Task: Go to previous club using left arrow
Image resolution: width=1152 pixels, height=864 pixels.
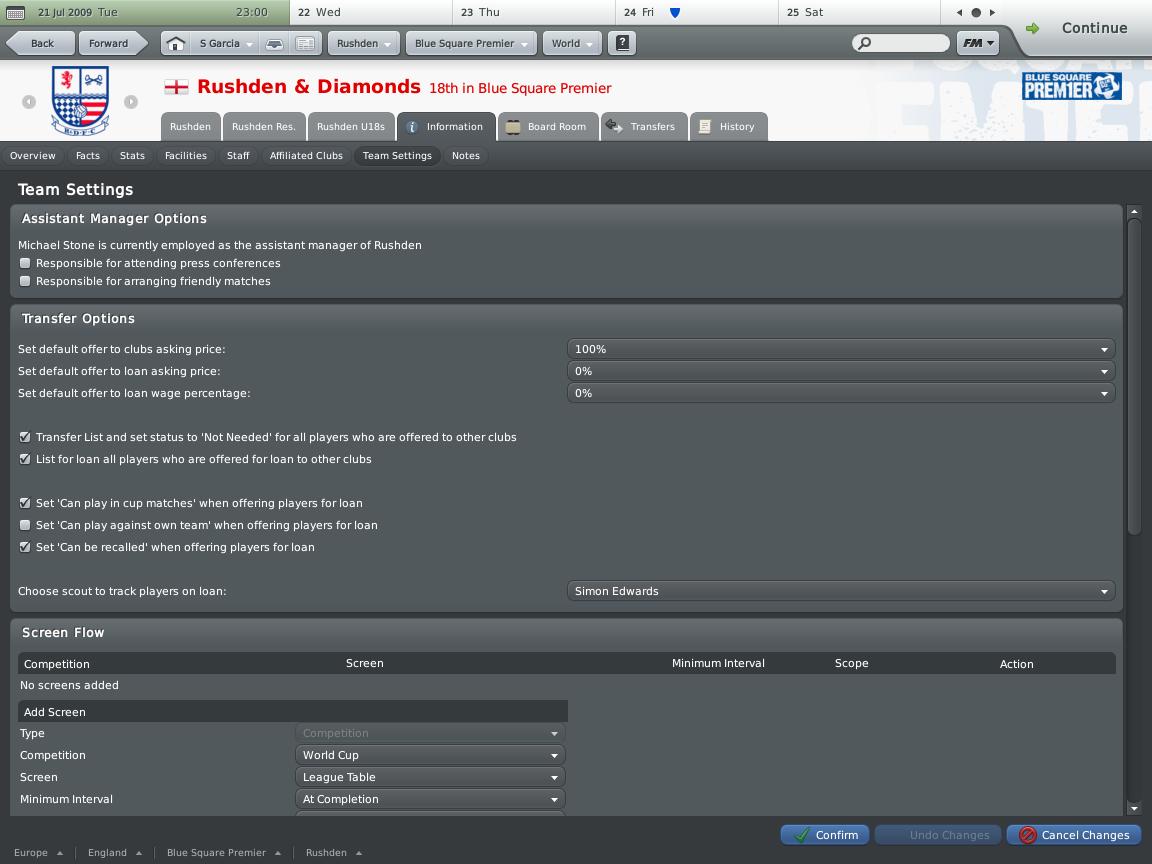Action: [29, 102]
